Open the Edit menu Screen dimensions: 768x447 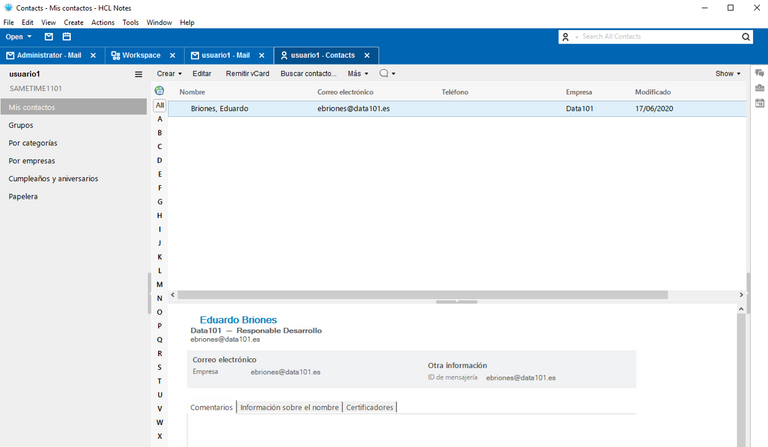(27, 23)
